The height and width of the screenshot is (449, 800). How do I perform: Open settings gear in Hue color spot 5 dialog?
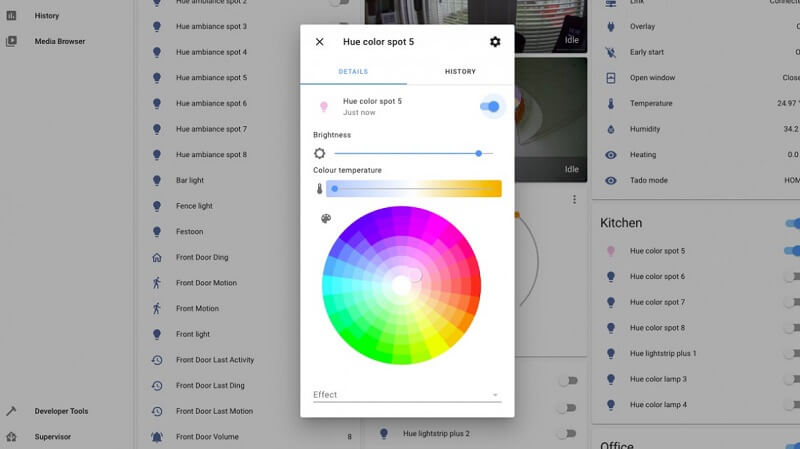495,42
